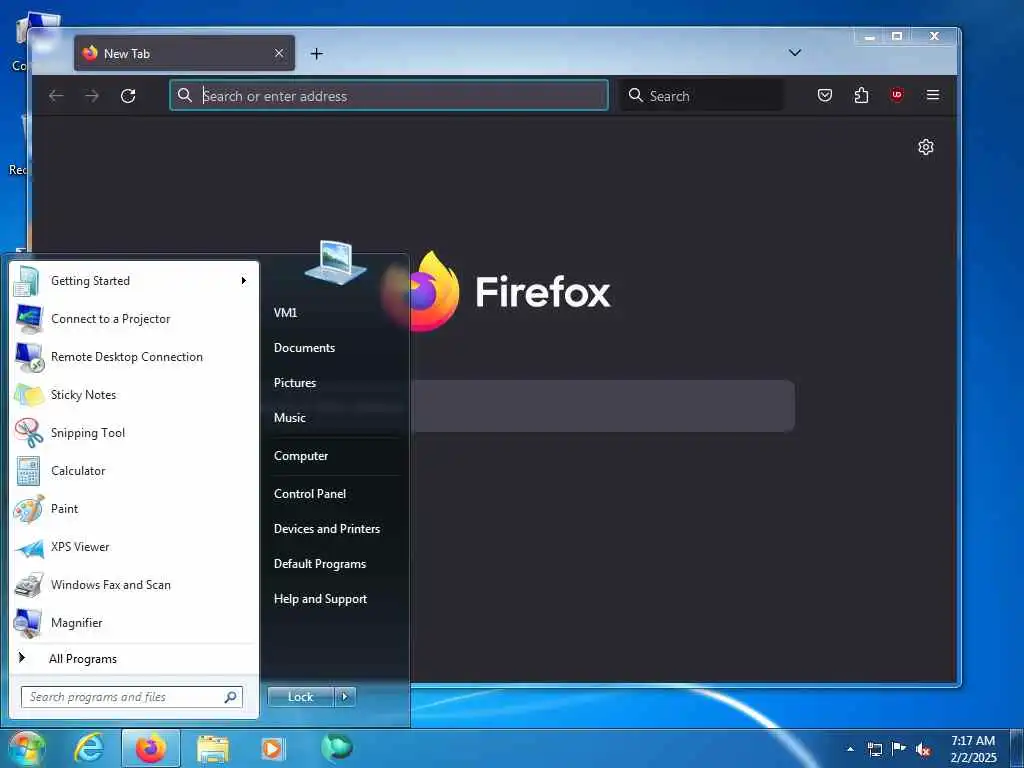Launch Calculator from Start menu
The height and width of the screenshot is (768, 1024).
tap(134, 471)
